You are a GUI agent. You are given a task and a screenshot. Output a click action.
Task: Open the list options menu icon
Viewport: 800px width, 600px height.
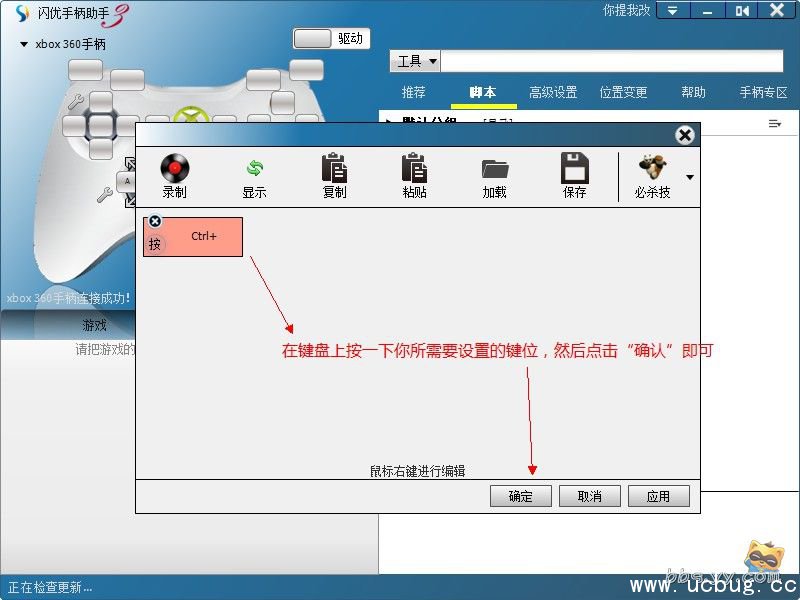click(774, 123)
